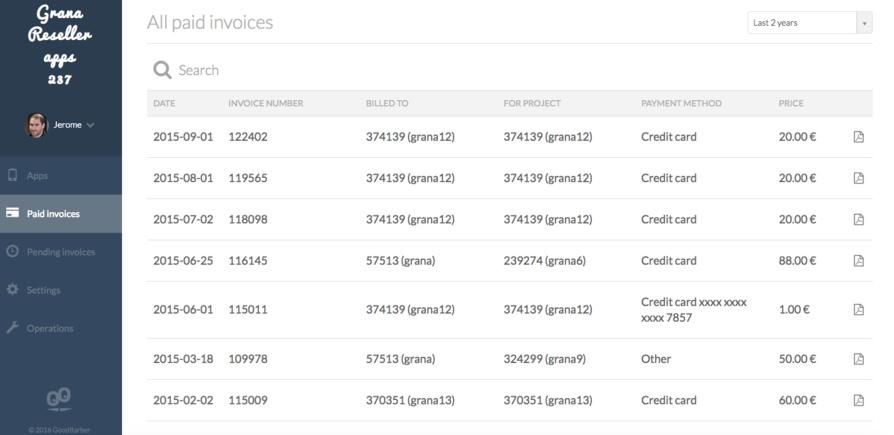Download PDF for invoice 122402
The image size is (894, 435).
(858, 137)
